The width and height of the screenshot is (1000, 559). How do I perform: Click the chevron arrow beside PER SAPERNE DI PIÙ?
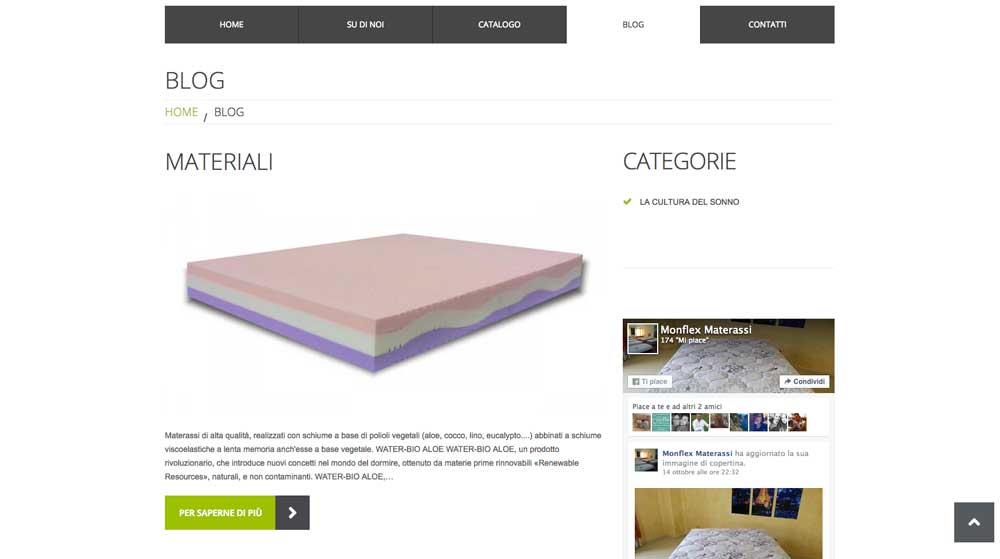(x=293, y=512)
